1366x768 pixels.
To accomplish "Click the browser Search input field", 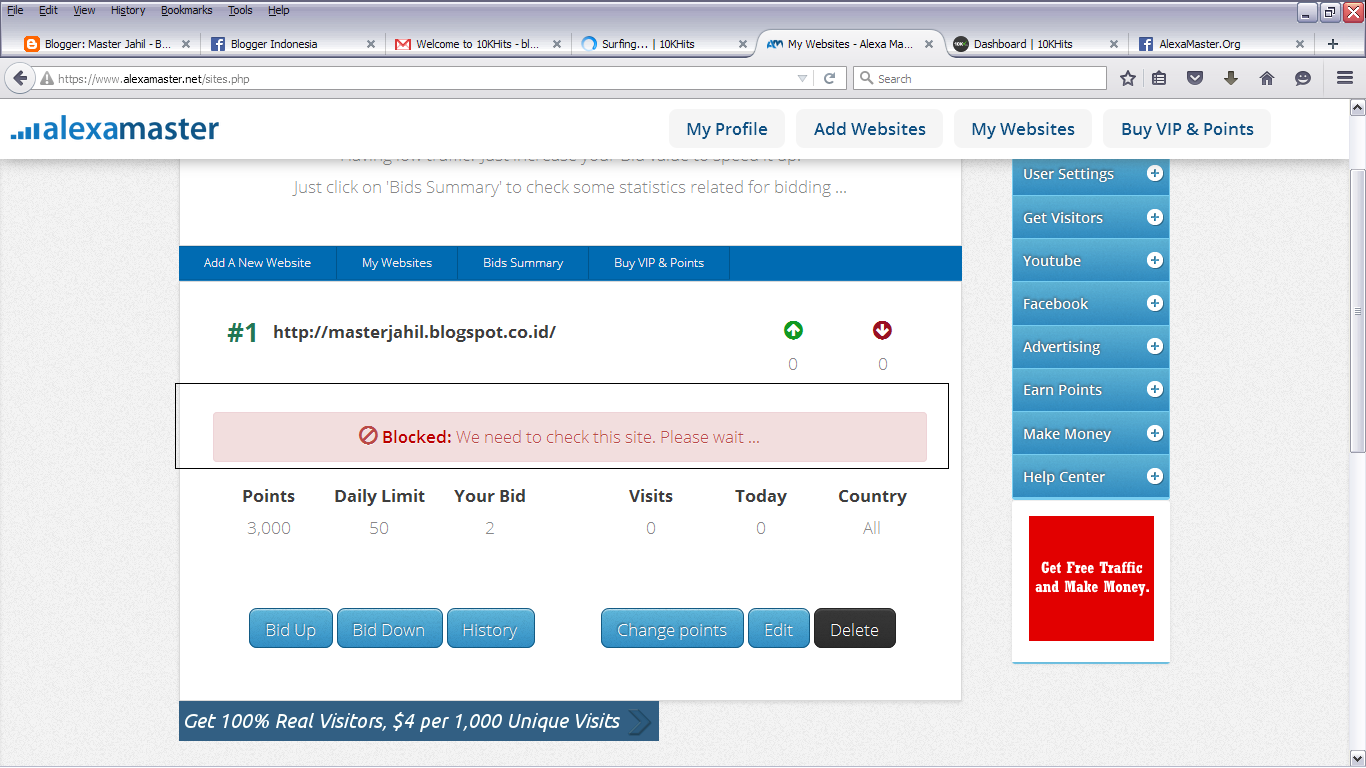I will pyautogui.click(x=980, y=78).
